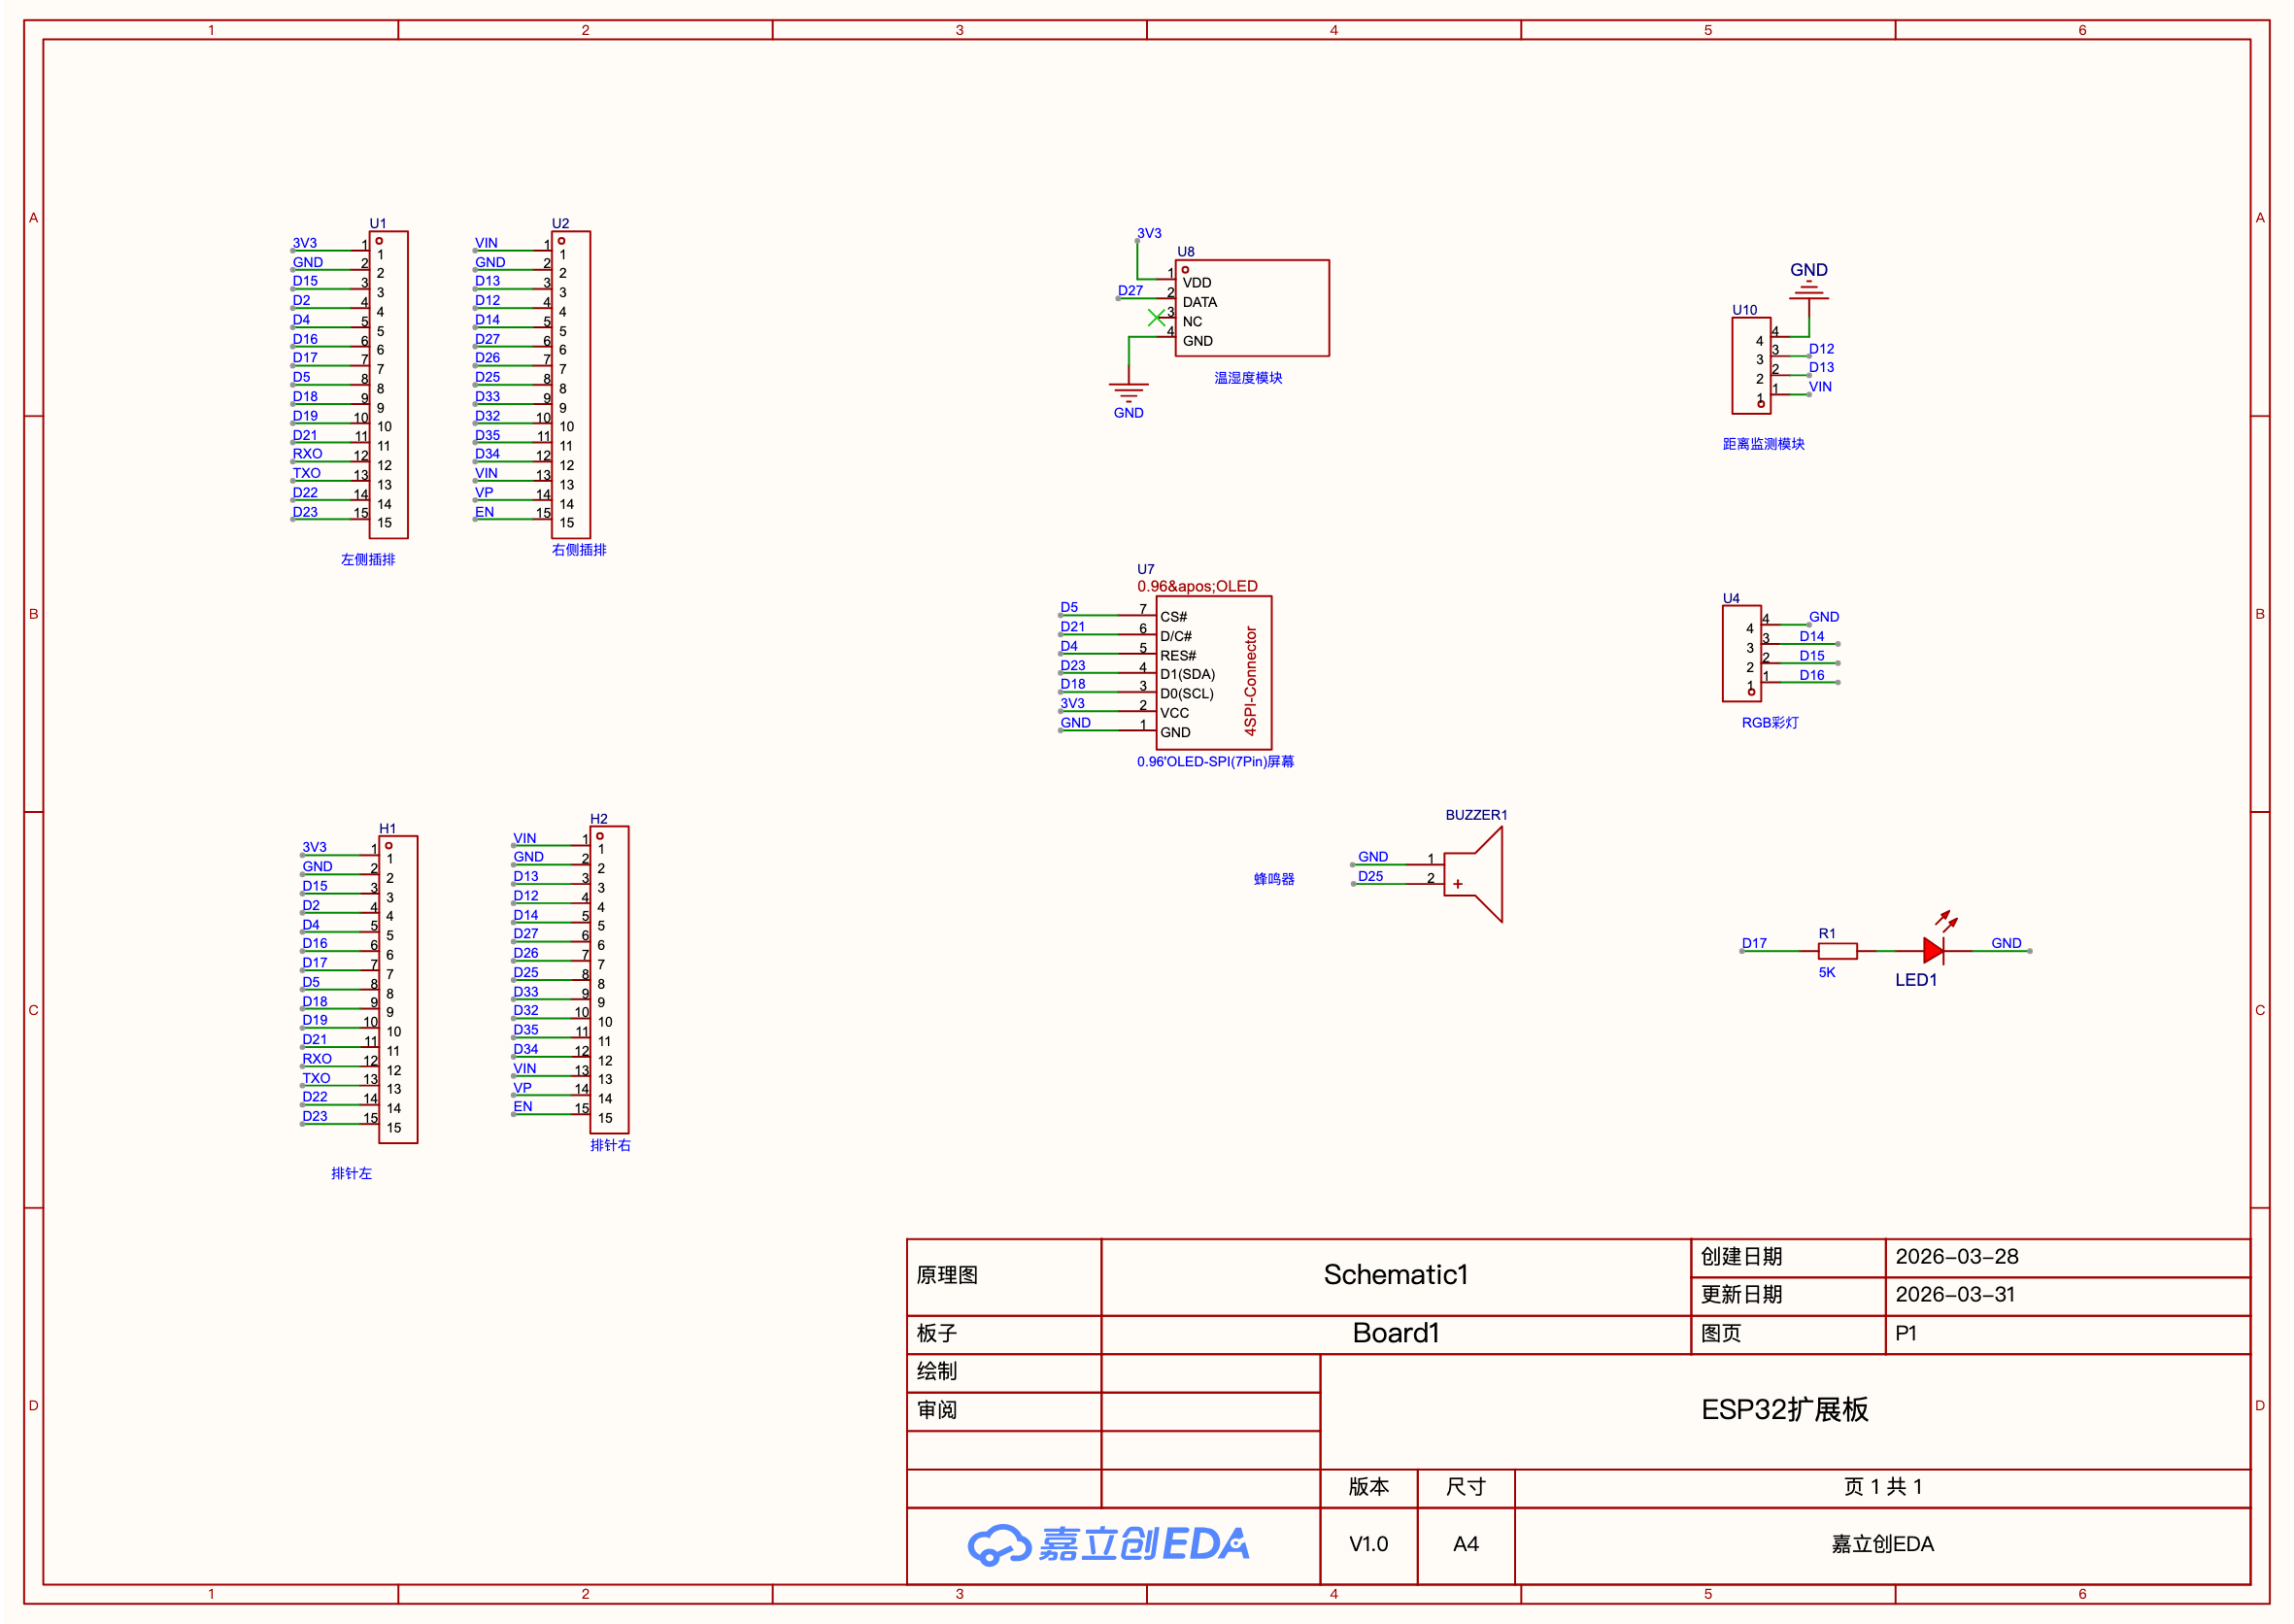Click the U4 RGB light header
Image resolution: width=2294 pixels, height=1624 pixels.
pos(1741,653)
